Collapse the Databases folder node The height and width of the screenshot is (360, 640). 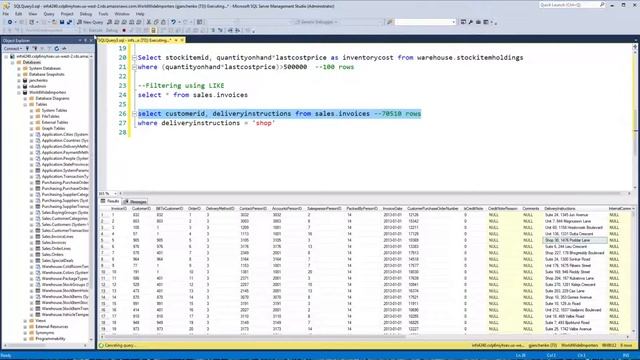(x=13, y=62)
